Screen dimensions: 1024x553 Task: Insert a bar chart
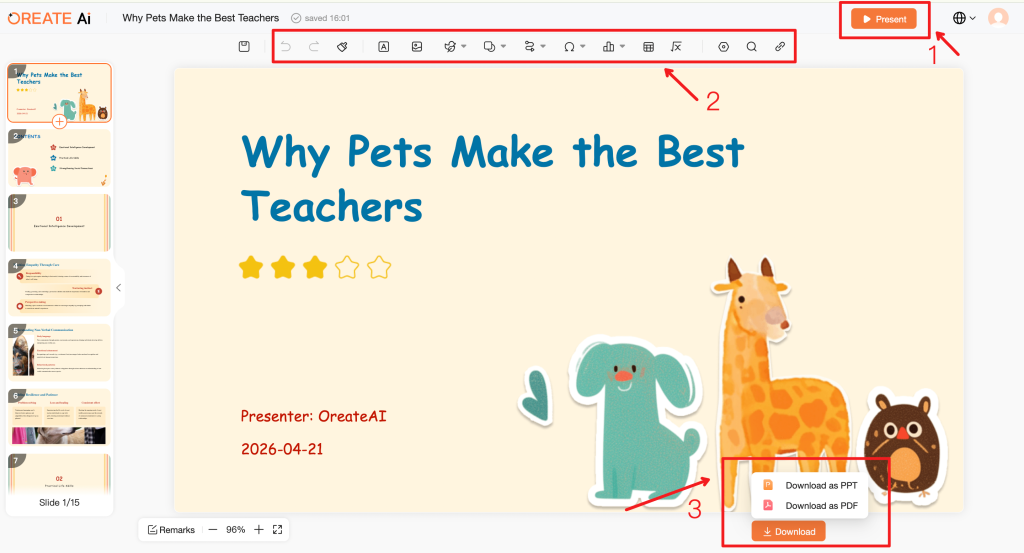[x=609, y=46]
